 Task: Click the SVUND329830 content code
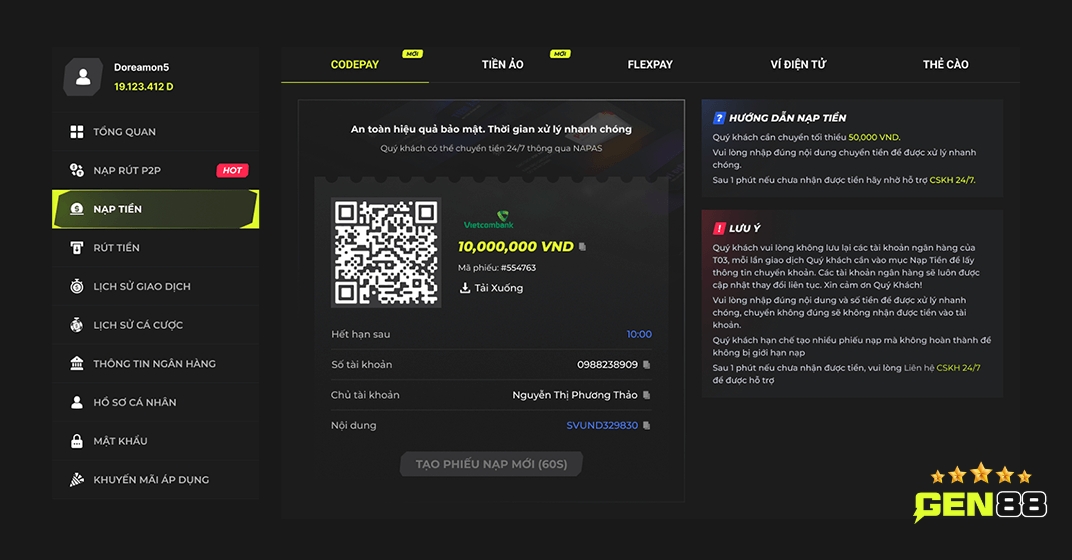click(602, 425)
